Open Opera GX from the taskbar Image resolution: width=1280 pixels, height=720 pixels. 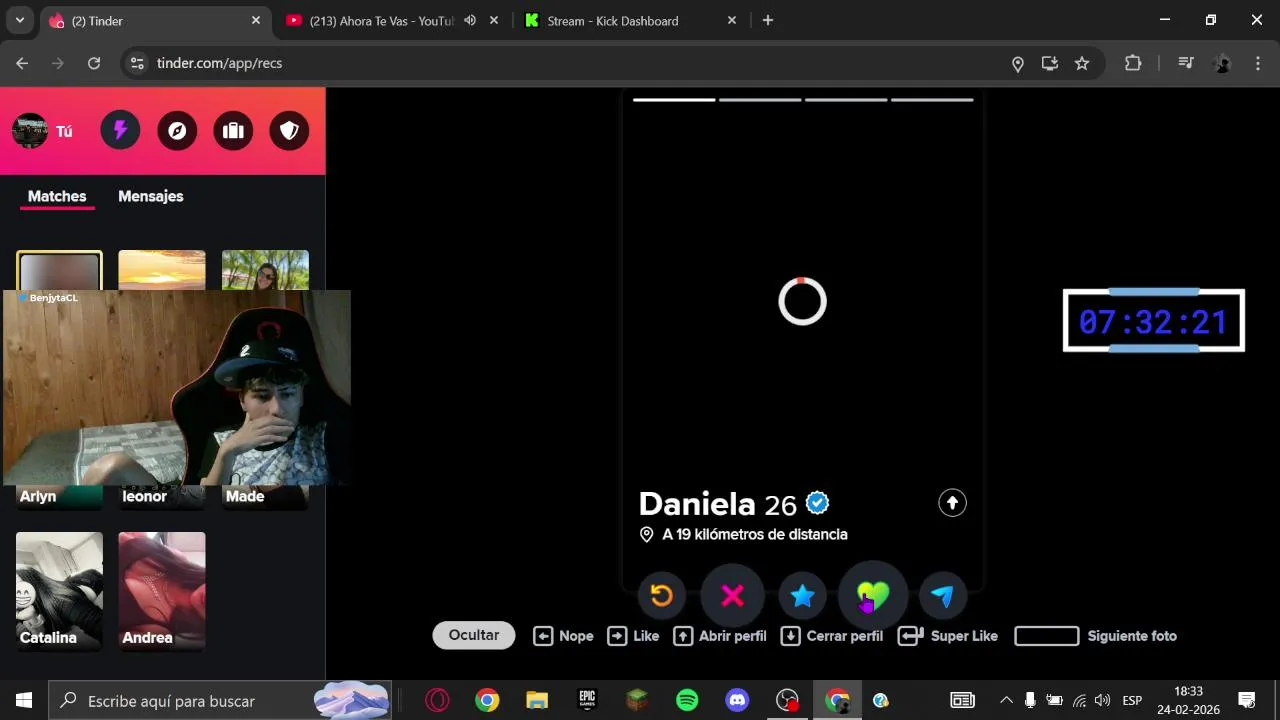[437, 700]
